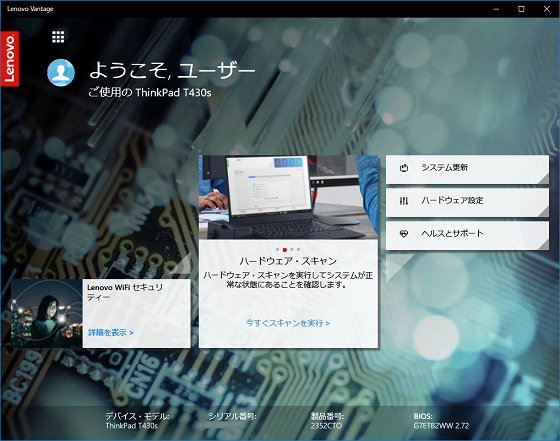Click the ヘルスとサポート heart icon
This screenshot has width=560, height=441.
[x=404, y=234]
